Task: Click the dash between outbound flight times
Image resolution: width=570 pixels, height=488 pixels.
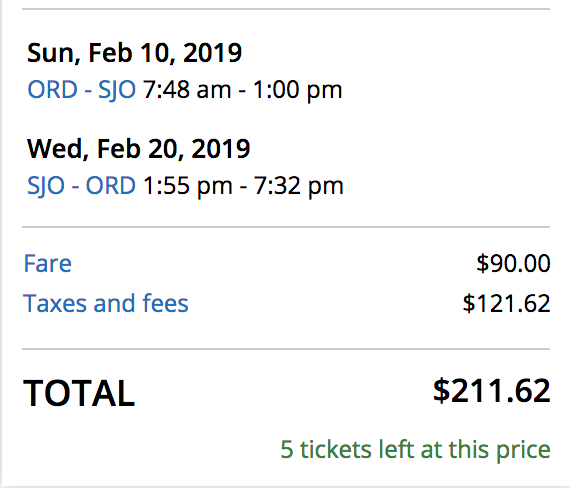Action: 242,90
